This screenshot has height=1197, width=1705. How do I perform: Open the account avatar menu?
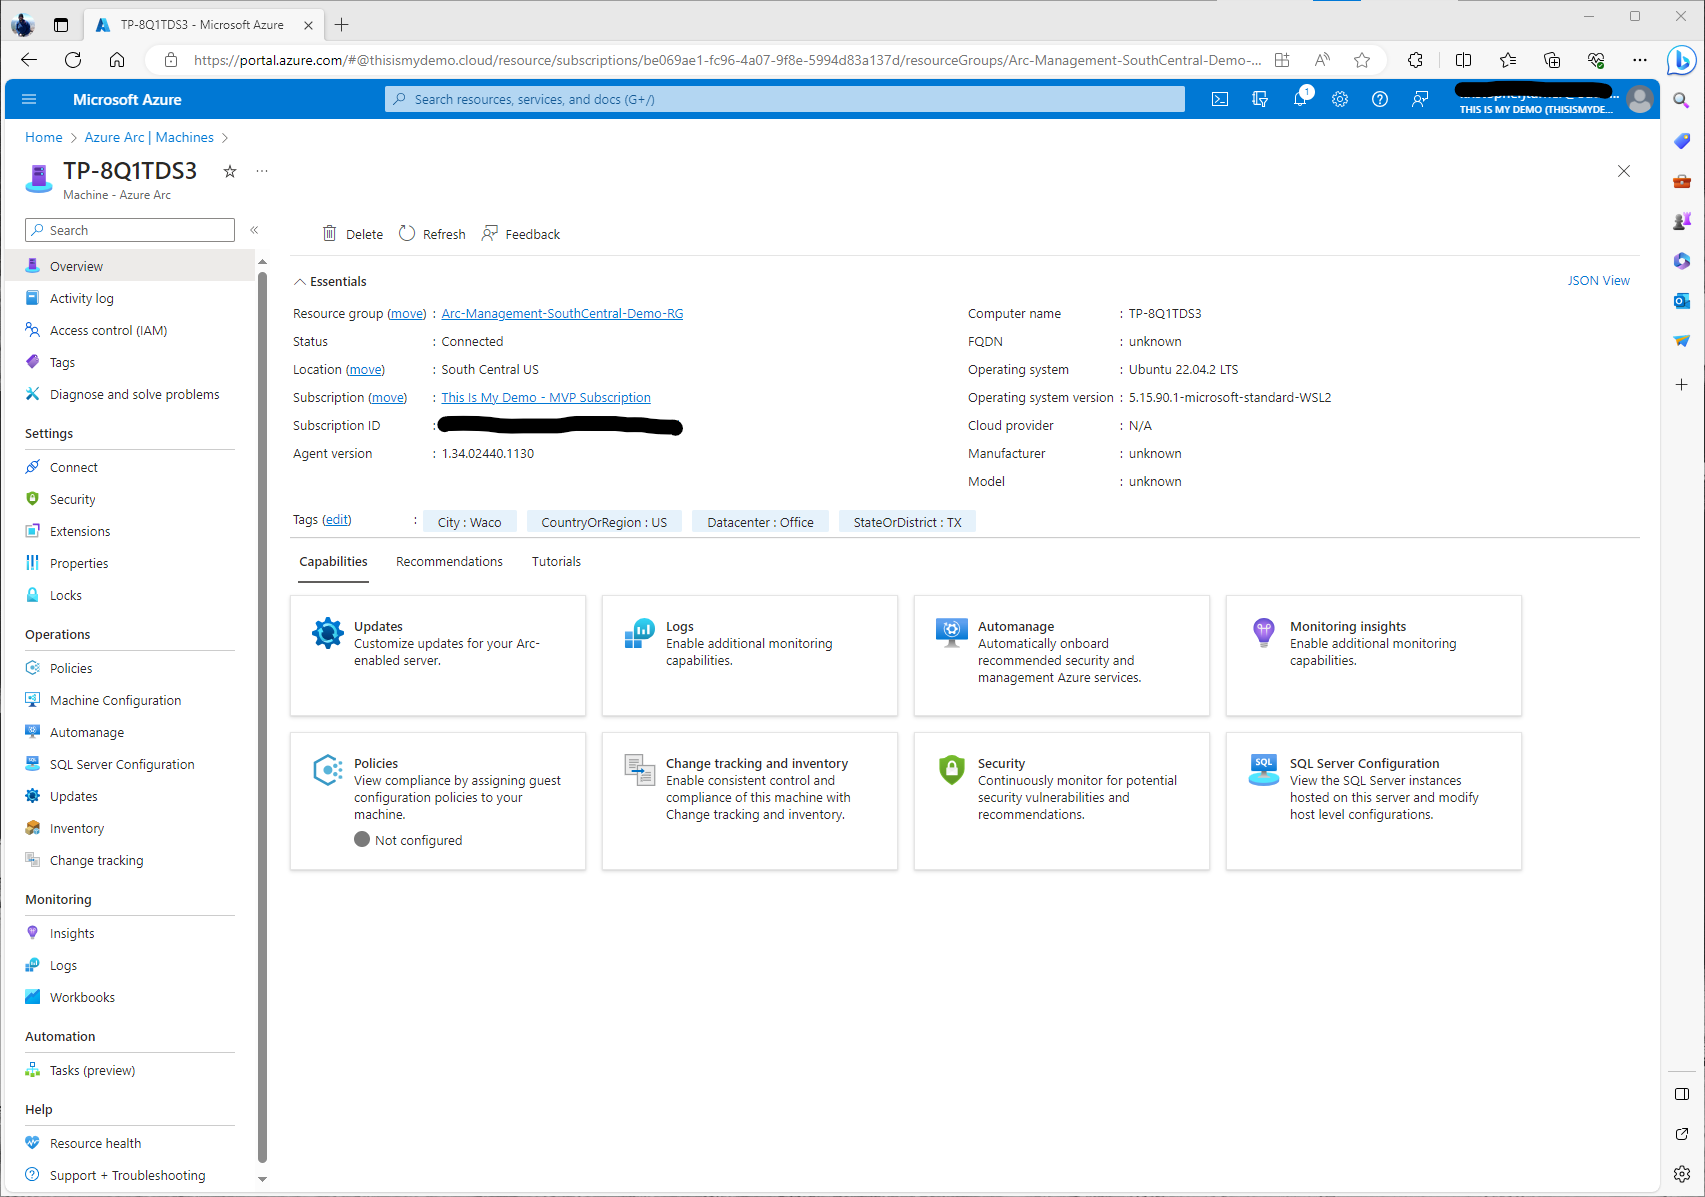1639,99
